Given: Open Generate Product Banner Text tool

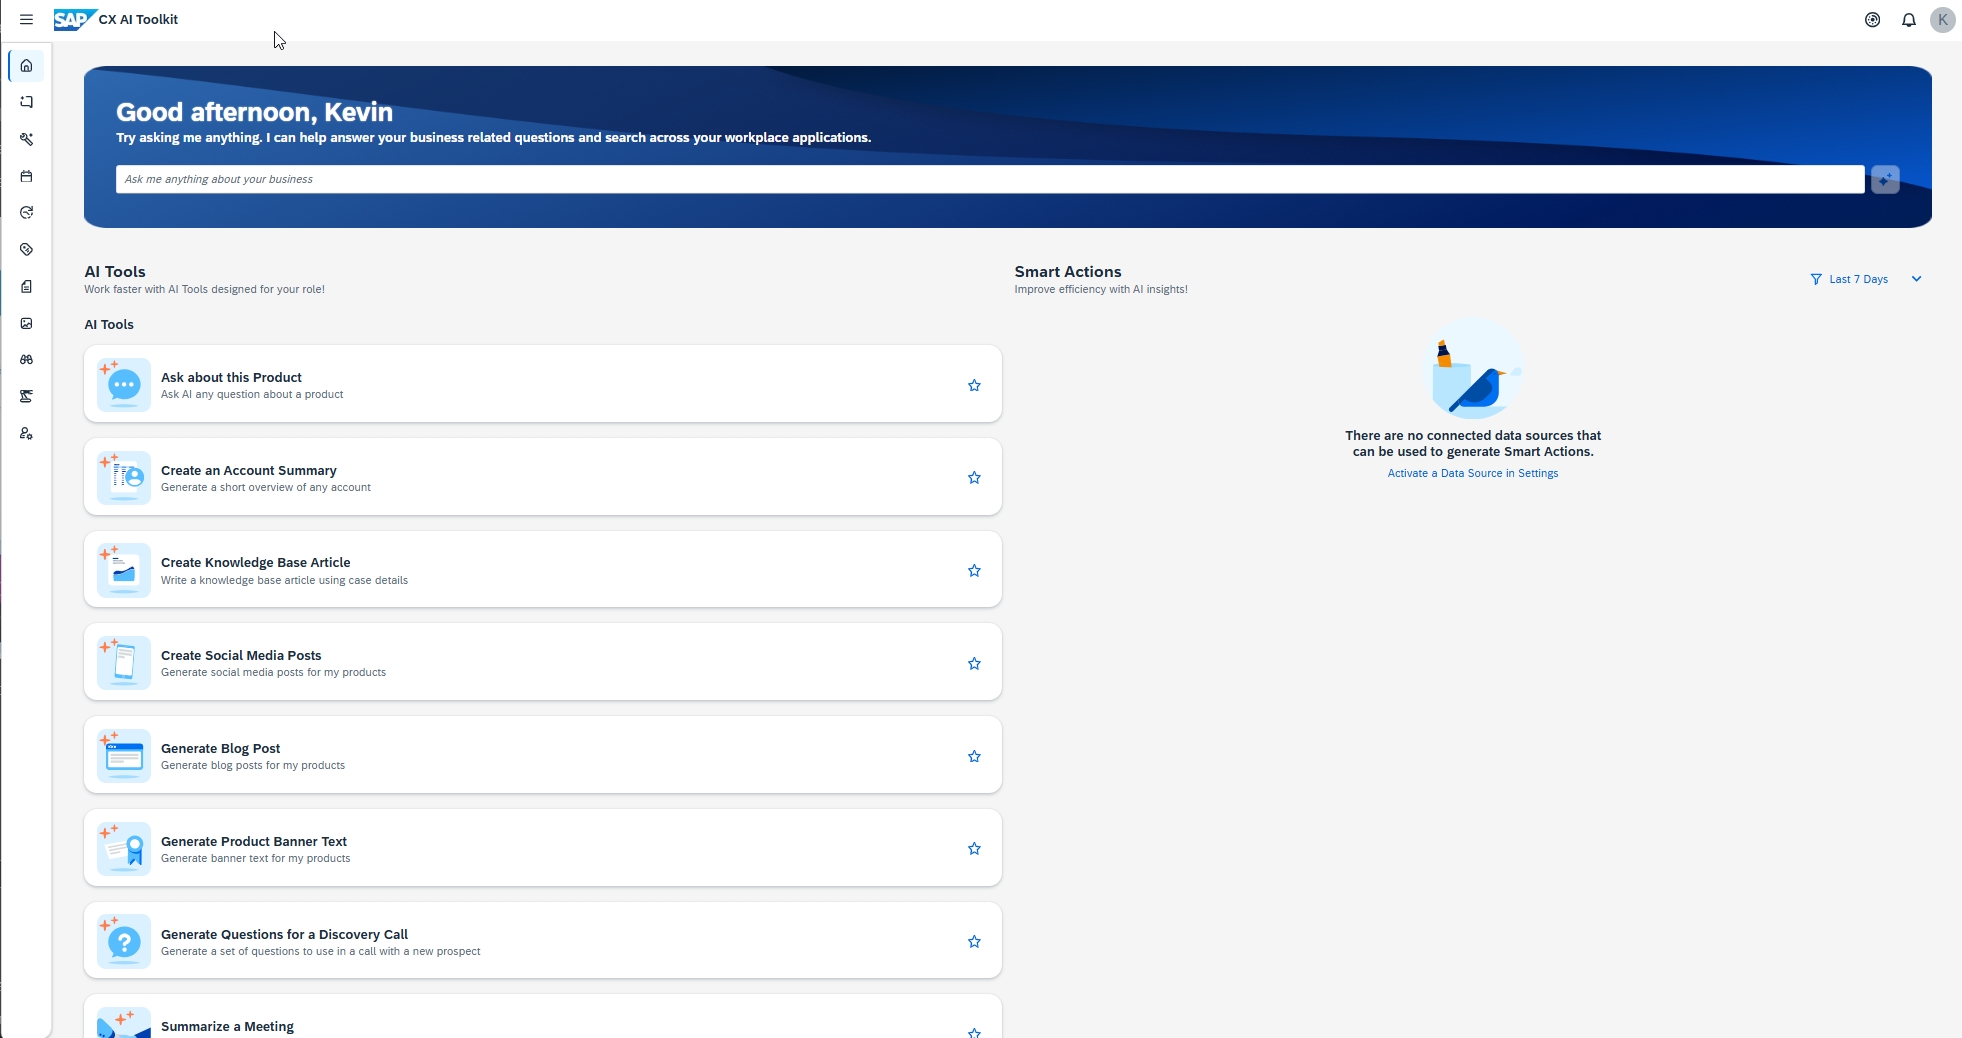Looking at the screenshot, I should click(x=543, y=848).
